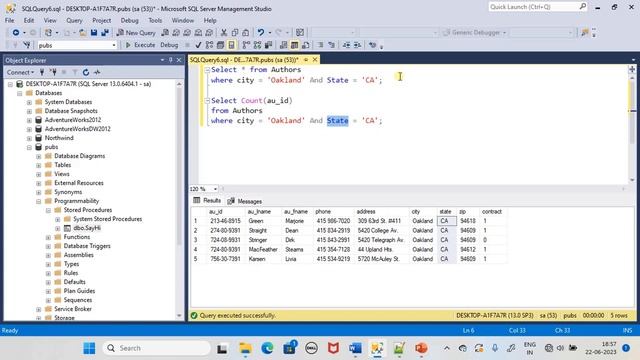The width and height of the screenshot is (640, 360).
Task: Open the pubs database dropdown
Action: point(114,45)
